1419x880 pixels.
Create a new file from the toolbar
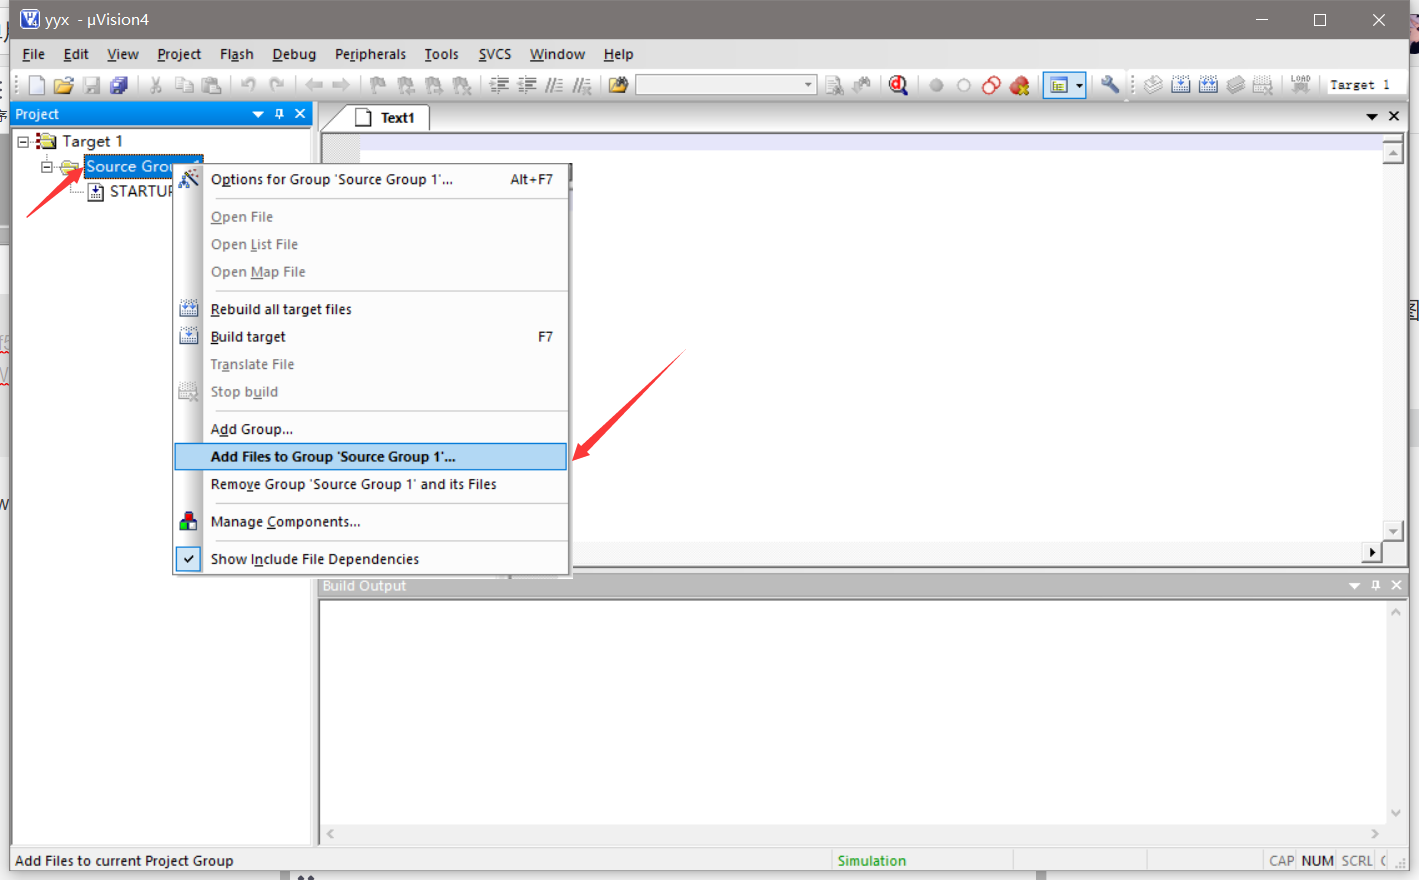pyautogui.click(x=37, y=85)
